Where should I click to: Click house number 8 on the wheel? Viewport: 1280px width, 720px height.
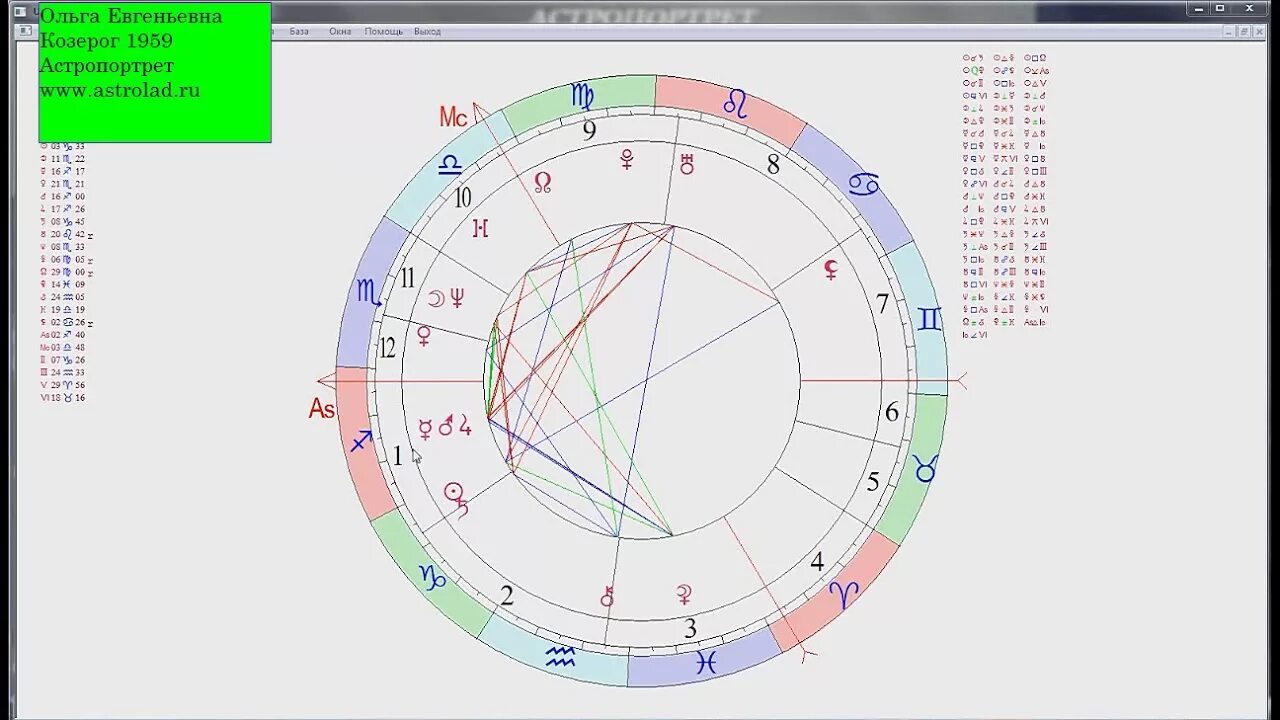pos(773,165)
